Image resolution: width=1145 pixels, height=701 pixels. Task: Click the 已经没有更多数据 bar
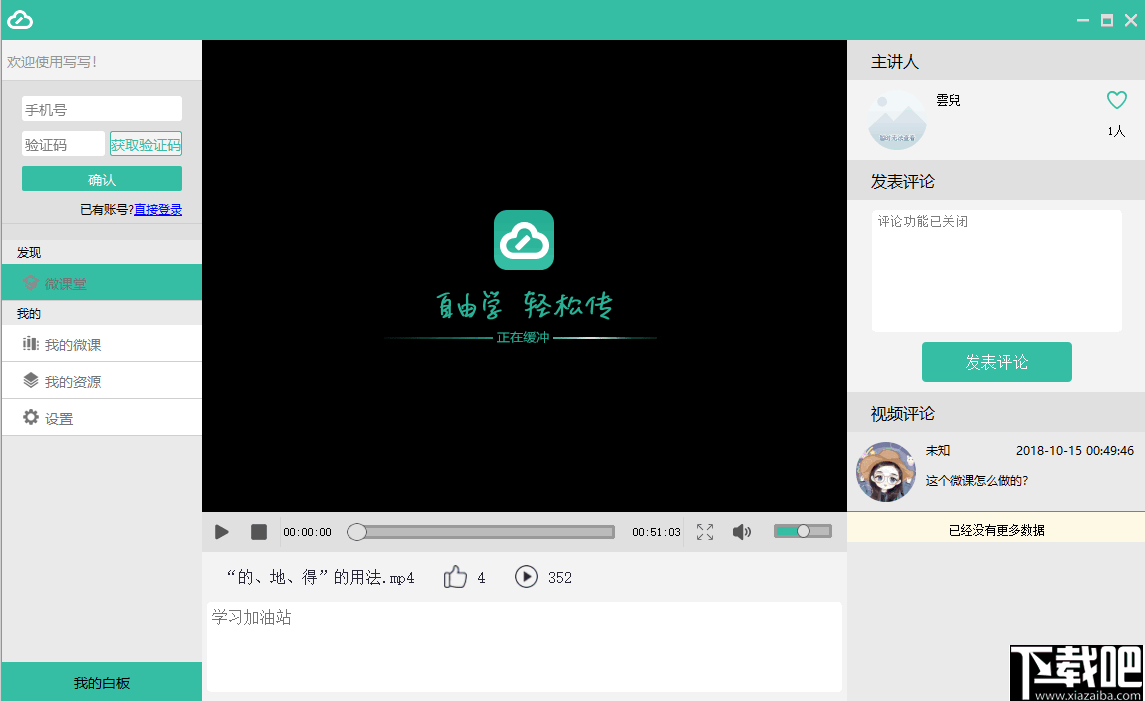tap(996, 527)
